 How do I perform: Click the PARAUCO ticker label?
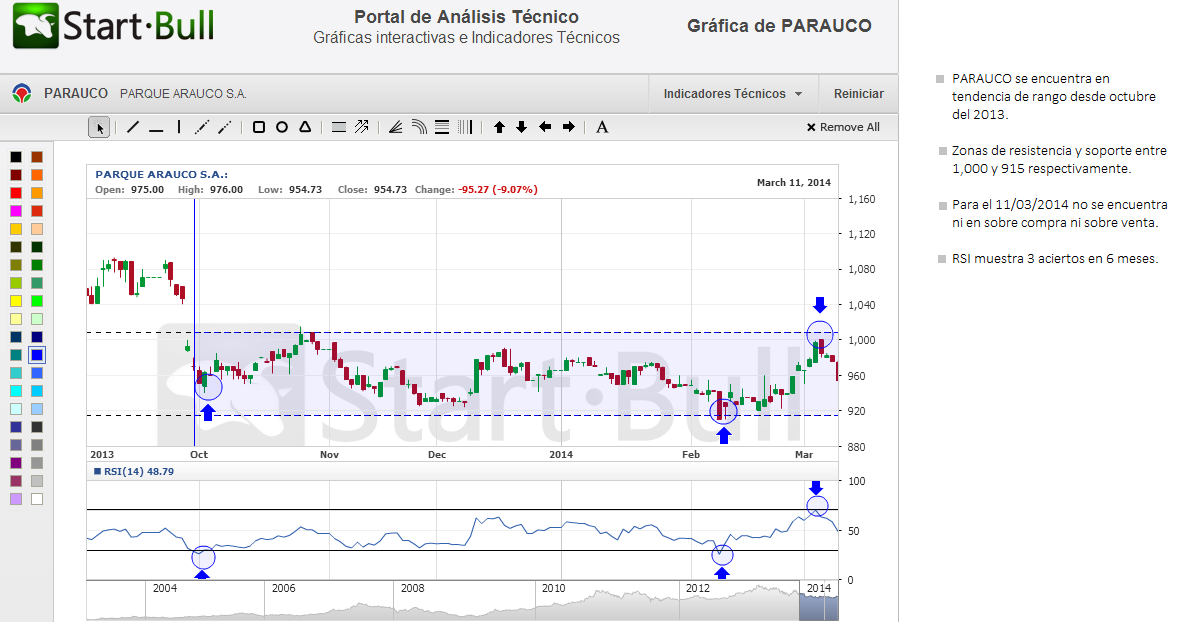pos(76,94)
